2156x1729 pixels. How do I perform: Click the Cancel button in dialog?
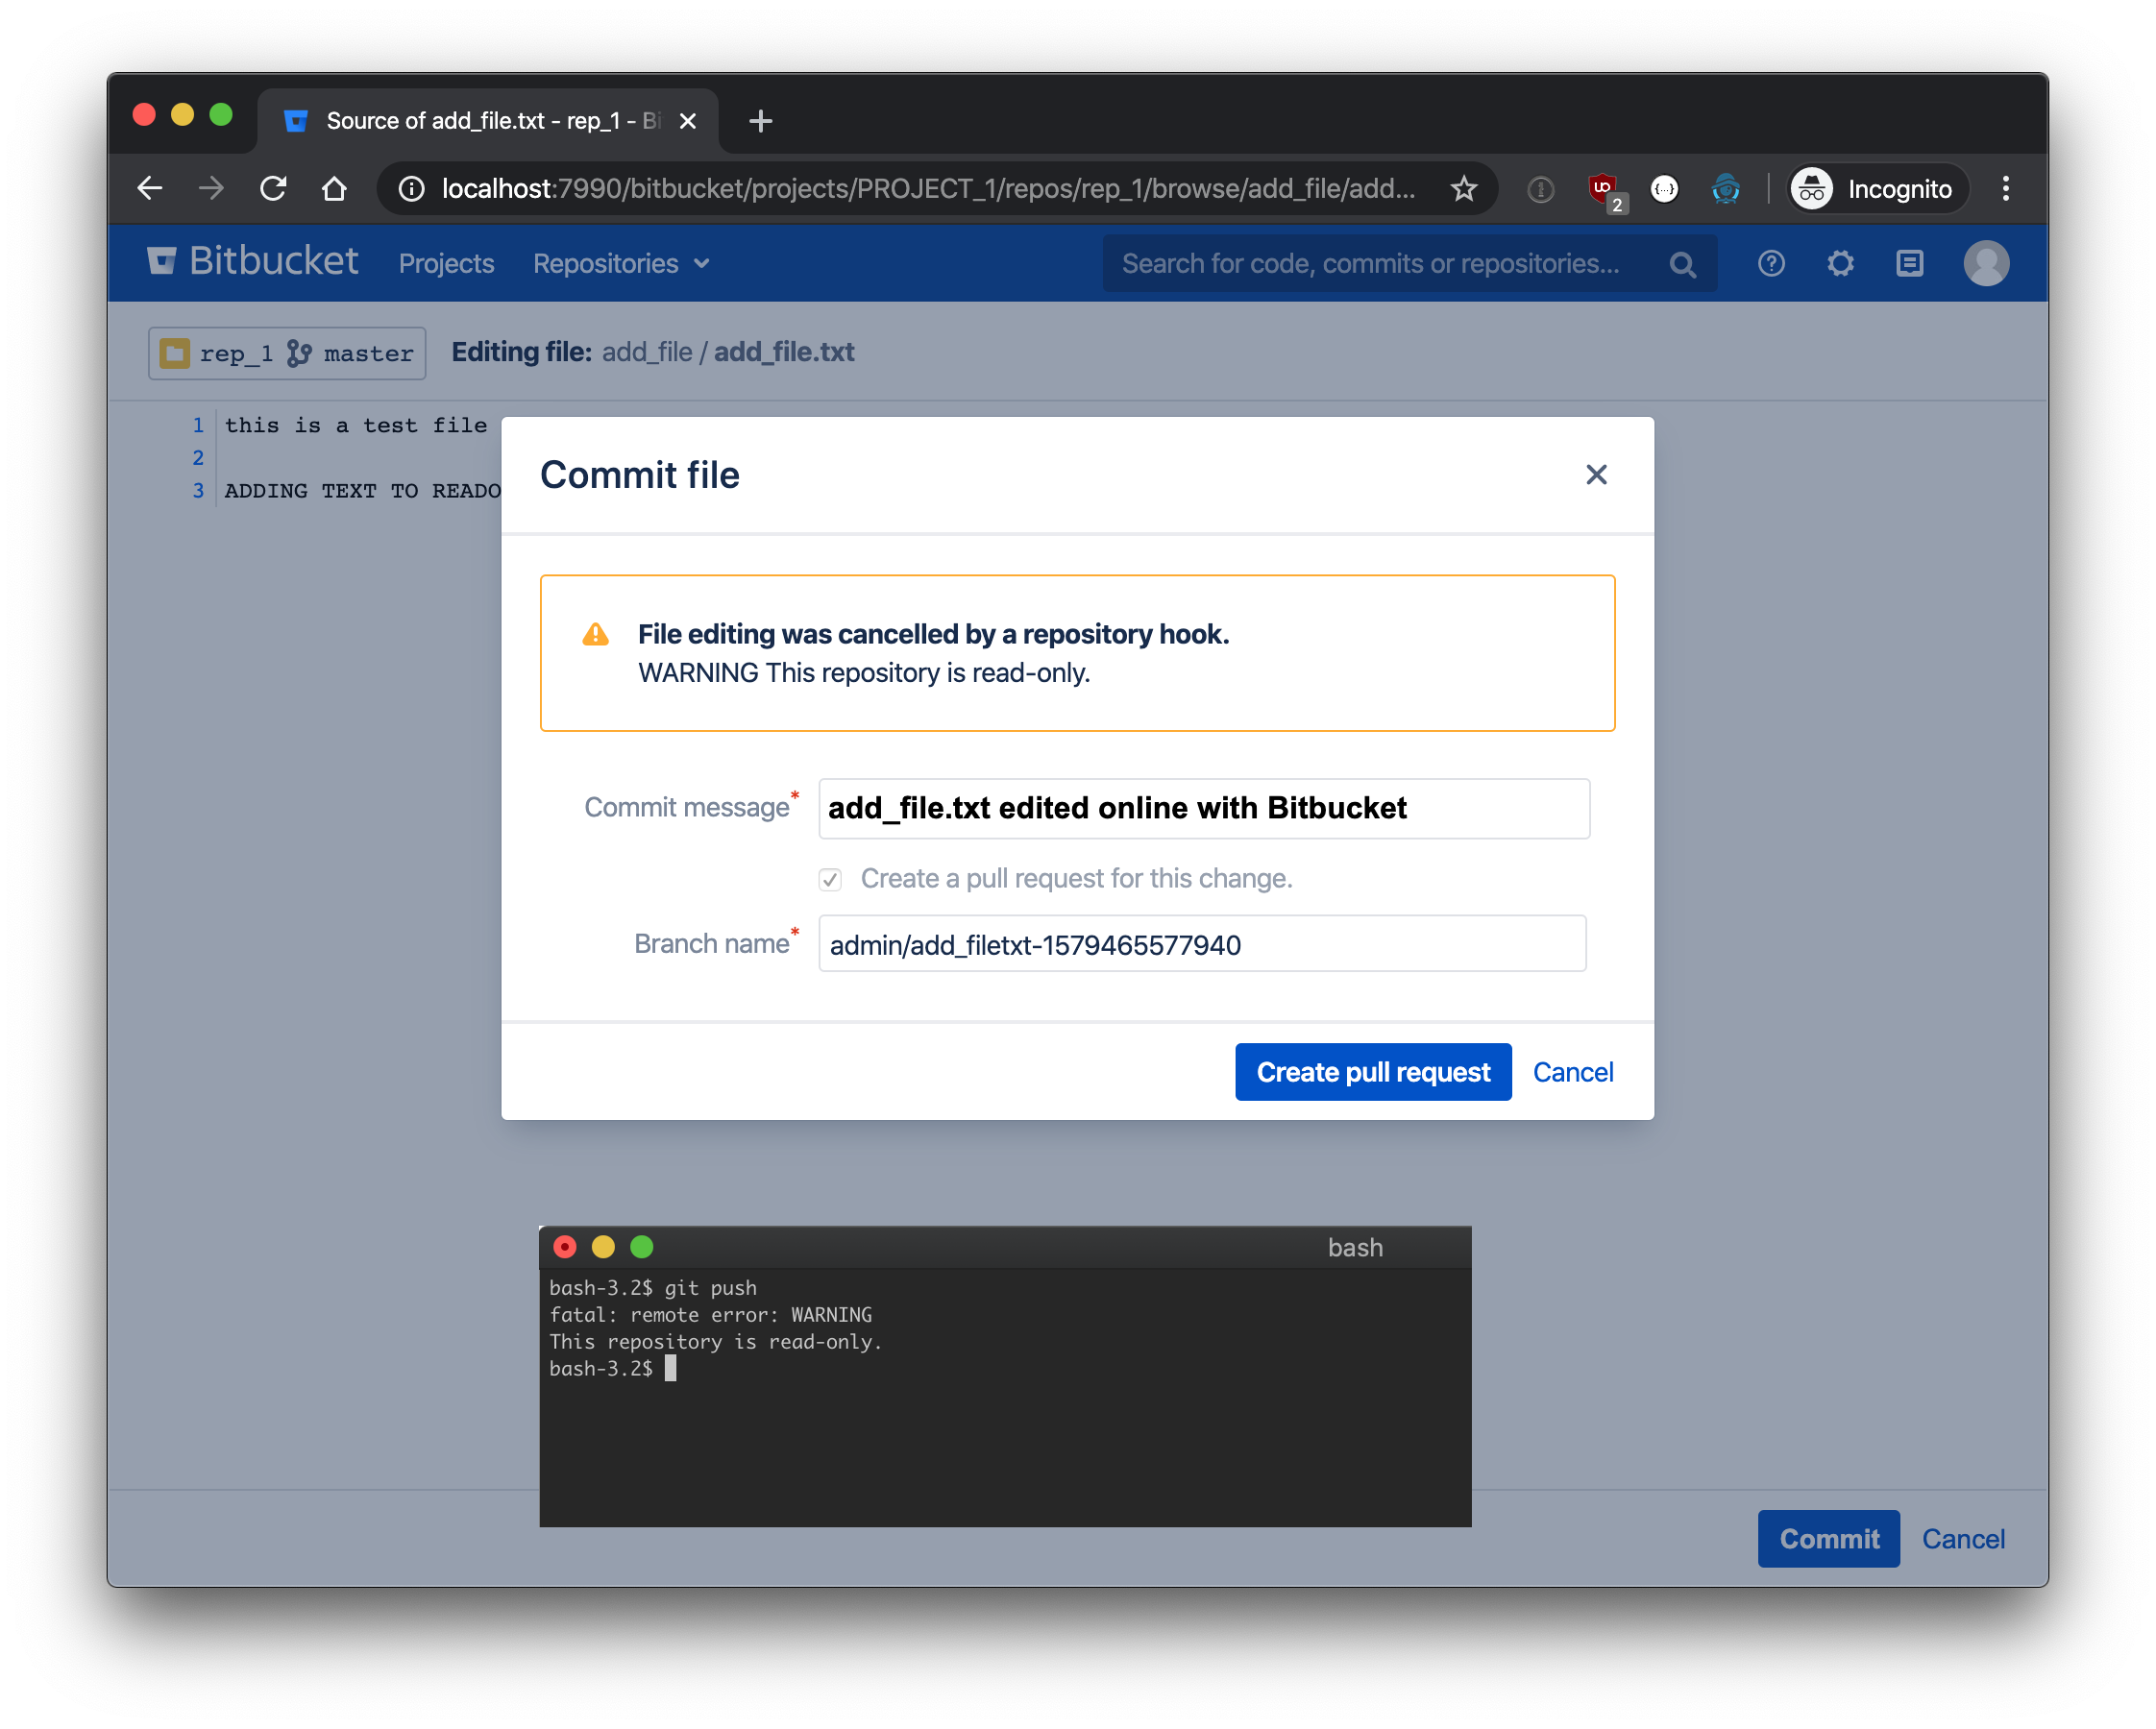[x=1574, y=1071]
